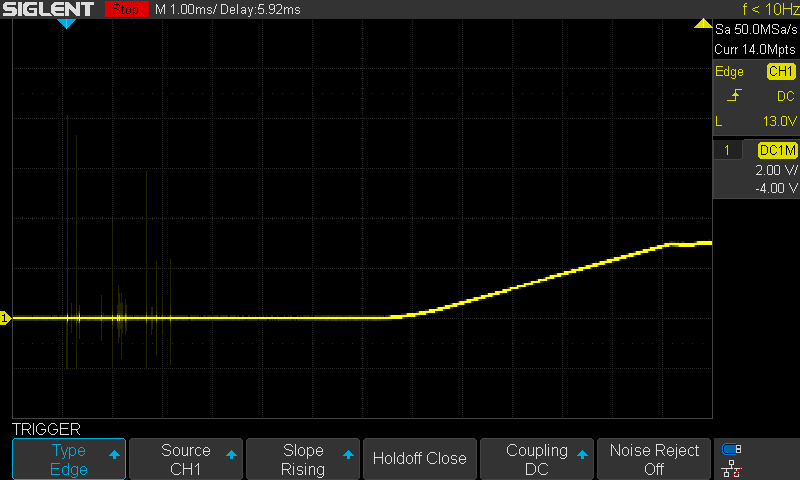Viewport: 800px width, 480px height.
Task: Click the SIGLENT logo
Action: [x=48, y=9]
